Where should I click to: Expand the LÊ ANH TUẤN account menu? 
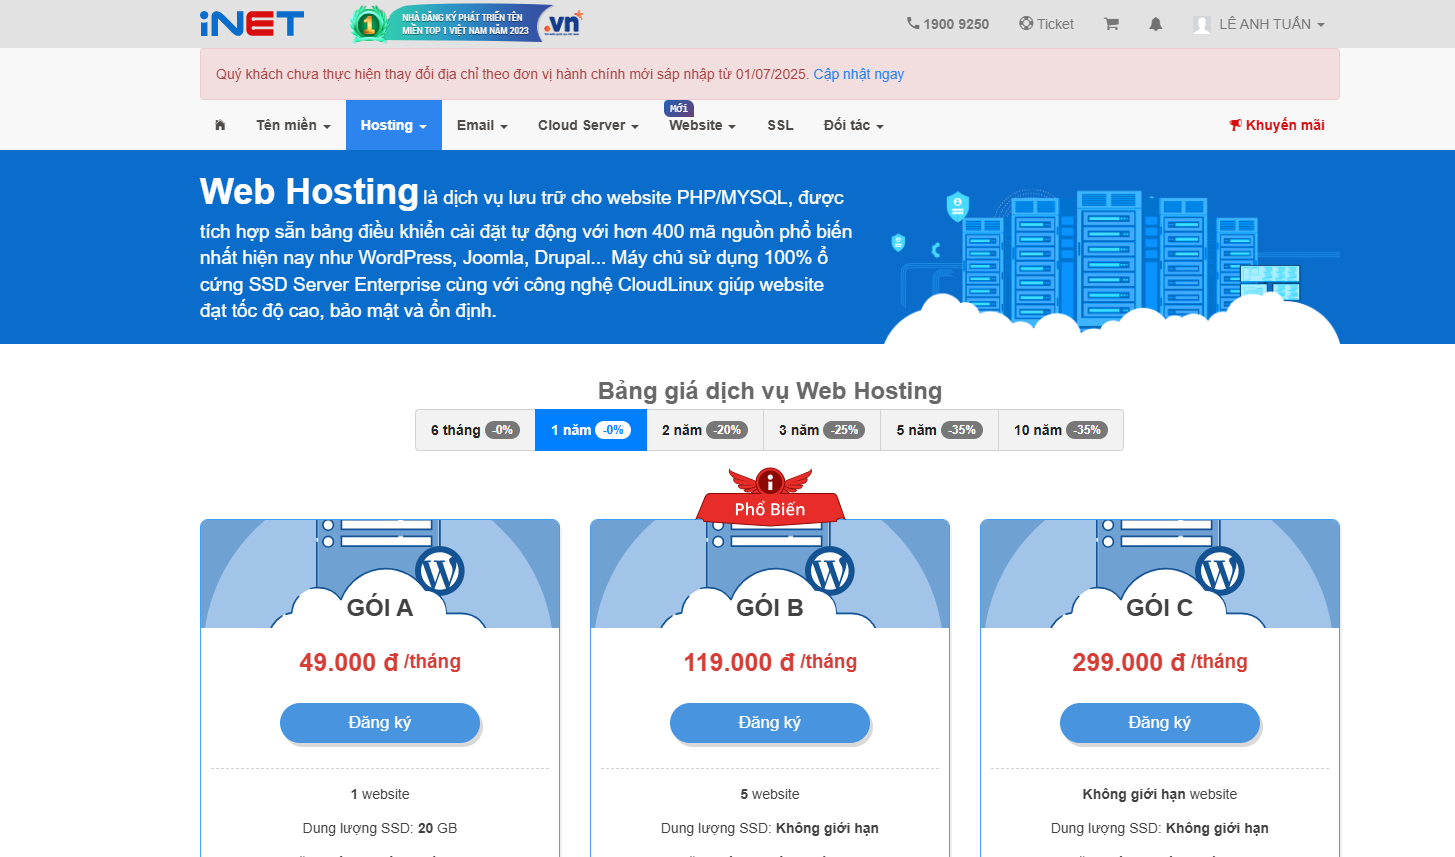coord(1259,24)
